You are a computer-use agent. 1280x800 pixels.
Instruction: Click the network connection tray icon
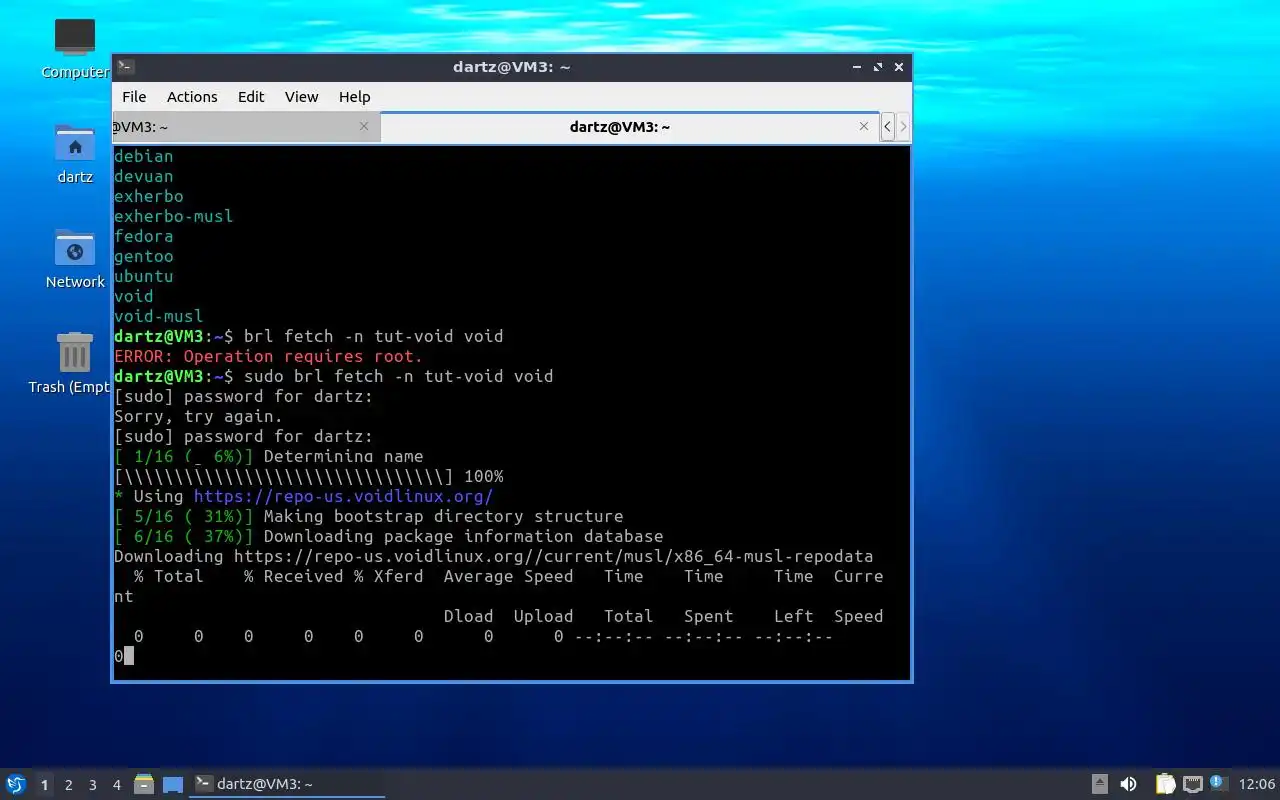(x=1193, y=784)
